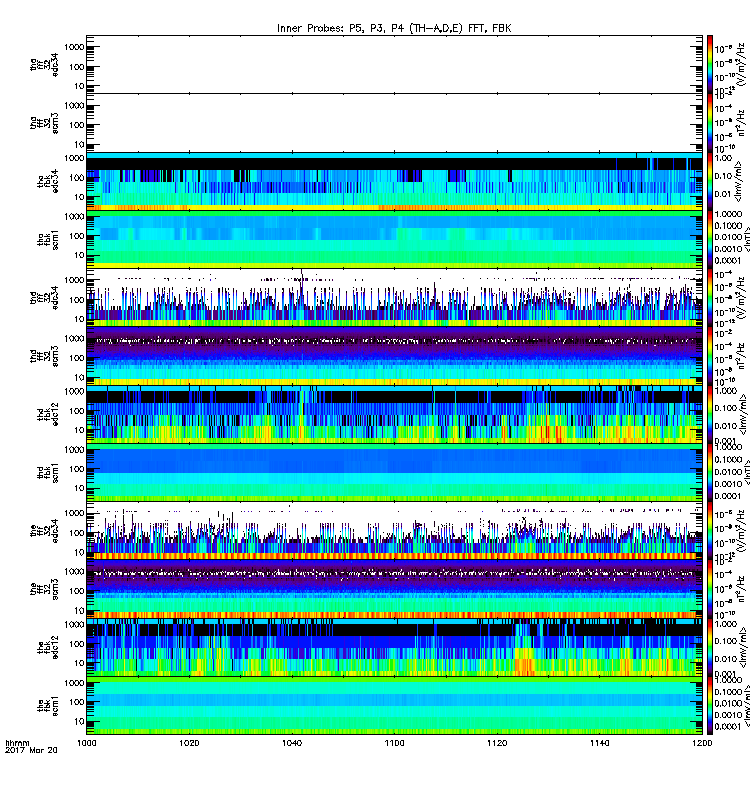The height and width of the screenshot is (800, 750).
Task: Click the '2017 Mar 20' date label
Action: pos(31,750)
